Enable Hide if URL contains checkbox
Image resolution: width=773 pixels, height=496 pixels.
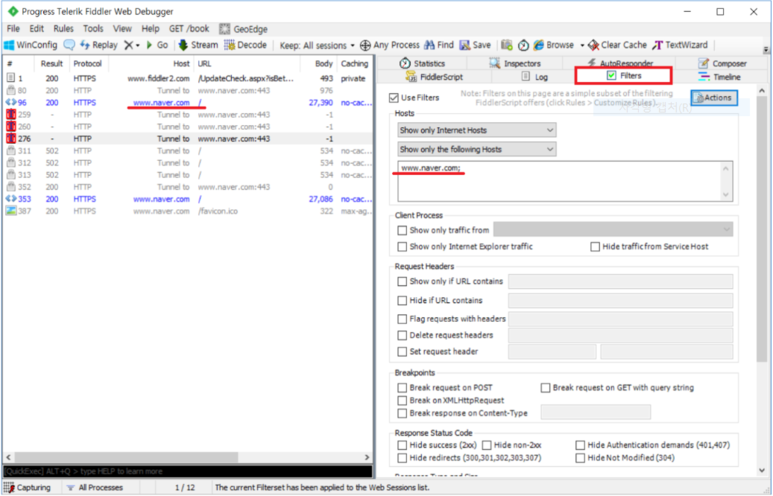pos(402,300)
